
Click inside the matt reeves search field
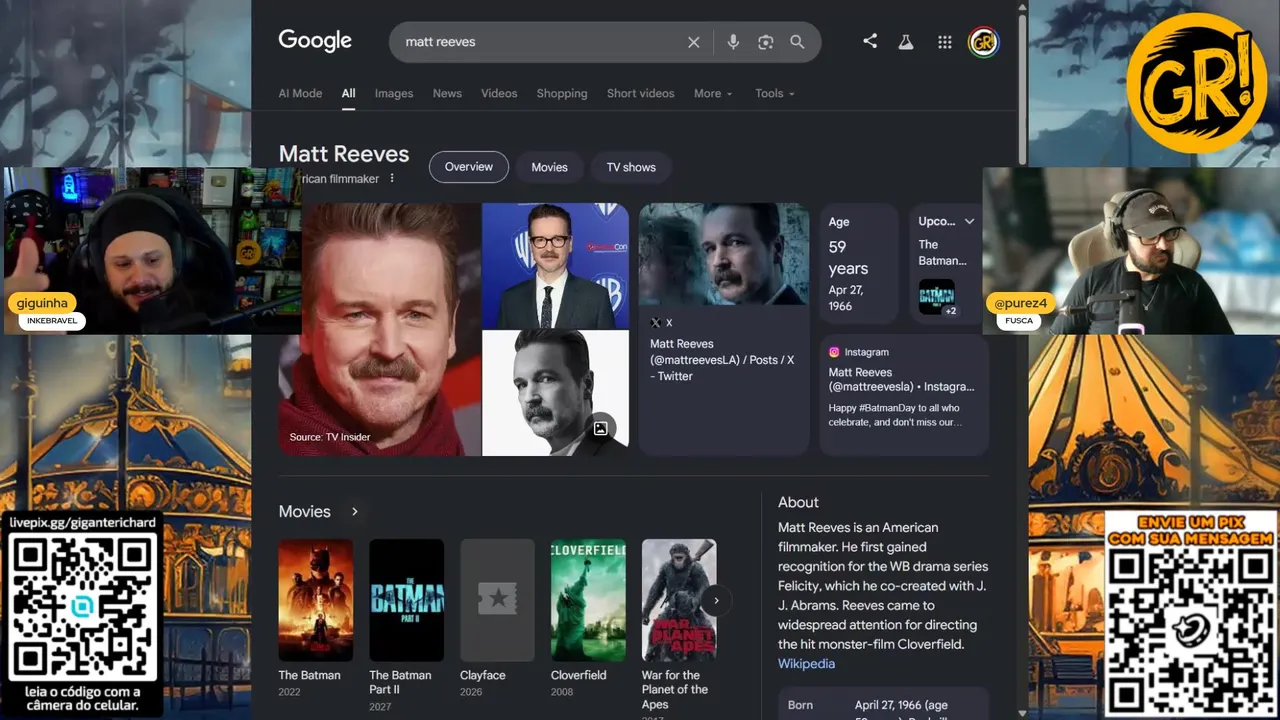tap(540, 42)
